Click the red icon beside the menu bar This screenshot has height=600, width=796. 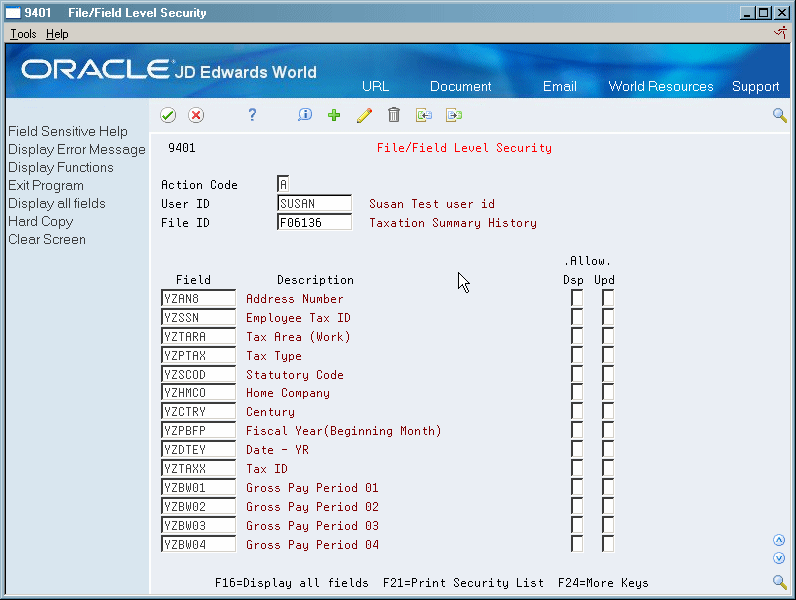pyautogui.click(x=780, y=34)
